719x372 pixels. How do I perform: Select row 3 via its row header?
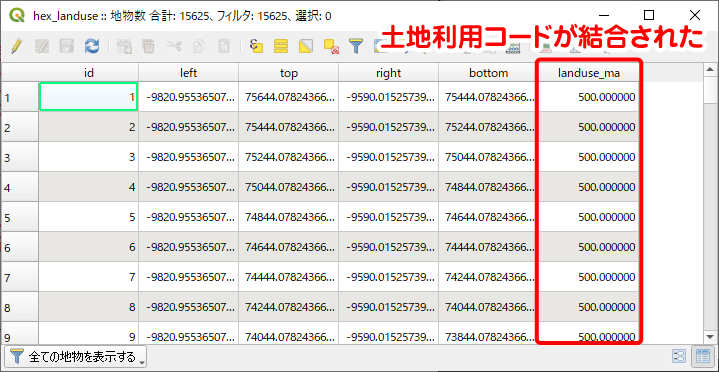[20, 157]
